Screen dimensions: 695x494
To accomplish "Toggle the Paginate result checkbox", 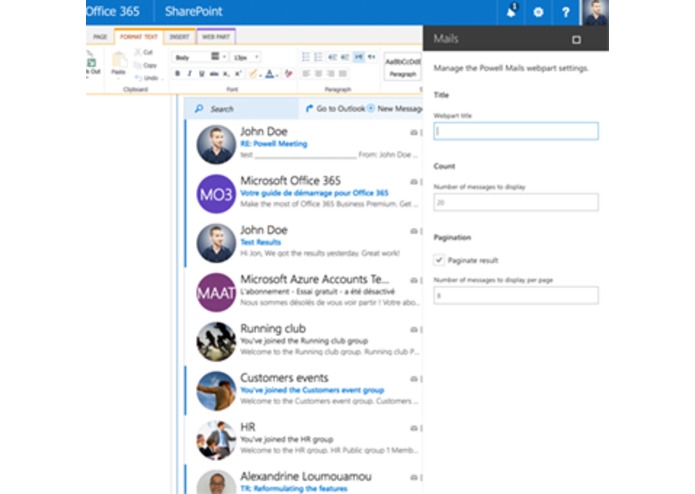I will point(439,260).
